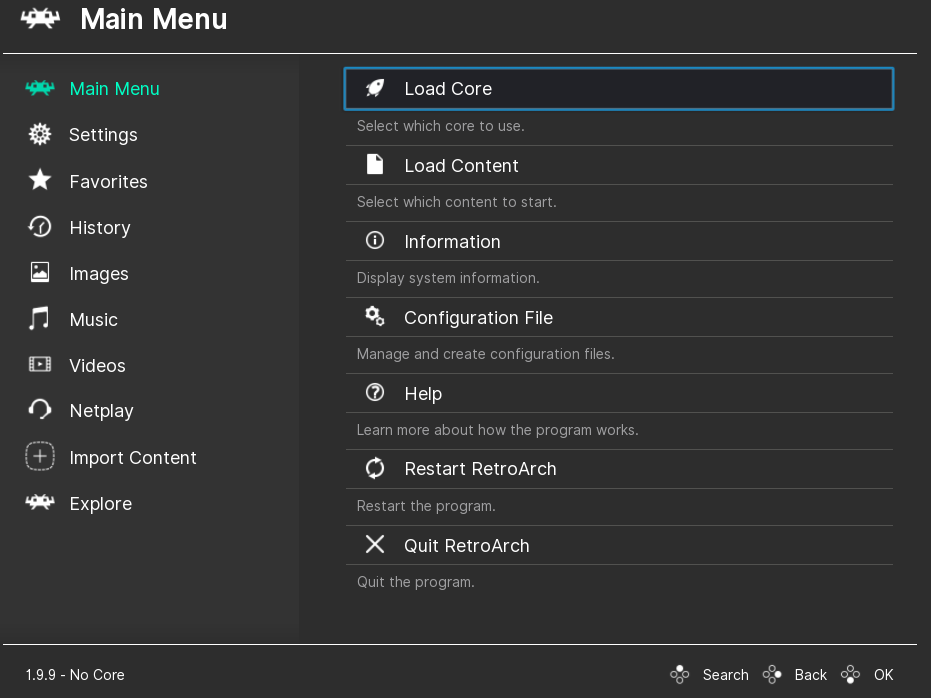Click the file icon beside Load Content
Screen dimensions: 931x698
point(375,165)
